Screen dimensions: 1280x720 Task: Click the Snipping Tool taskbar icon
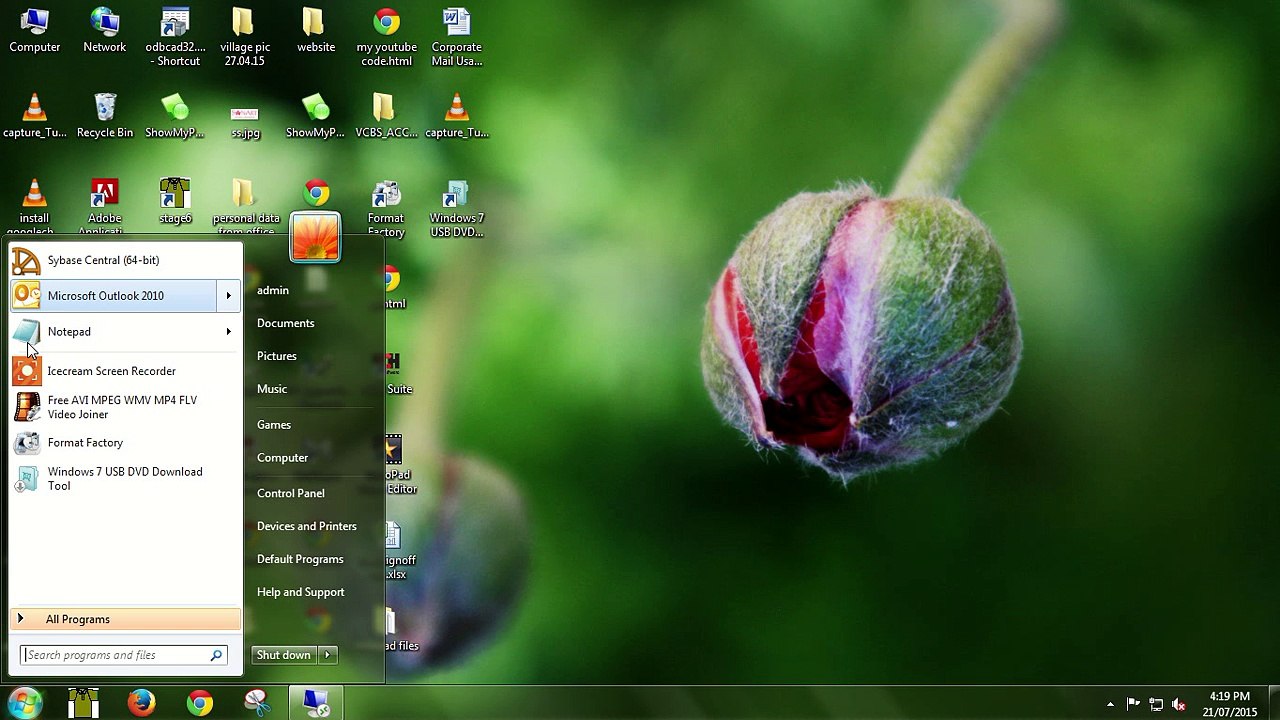(258, 703)
